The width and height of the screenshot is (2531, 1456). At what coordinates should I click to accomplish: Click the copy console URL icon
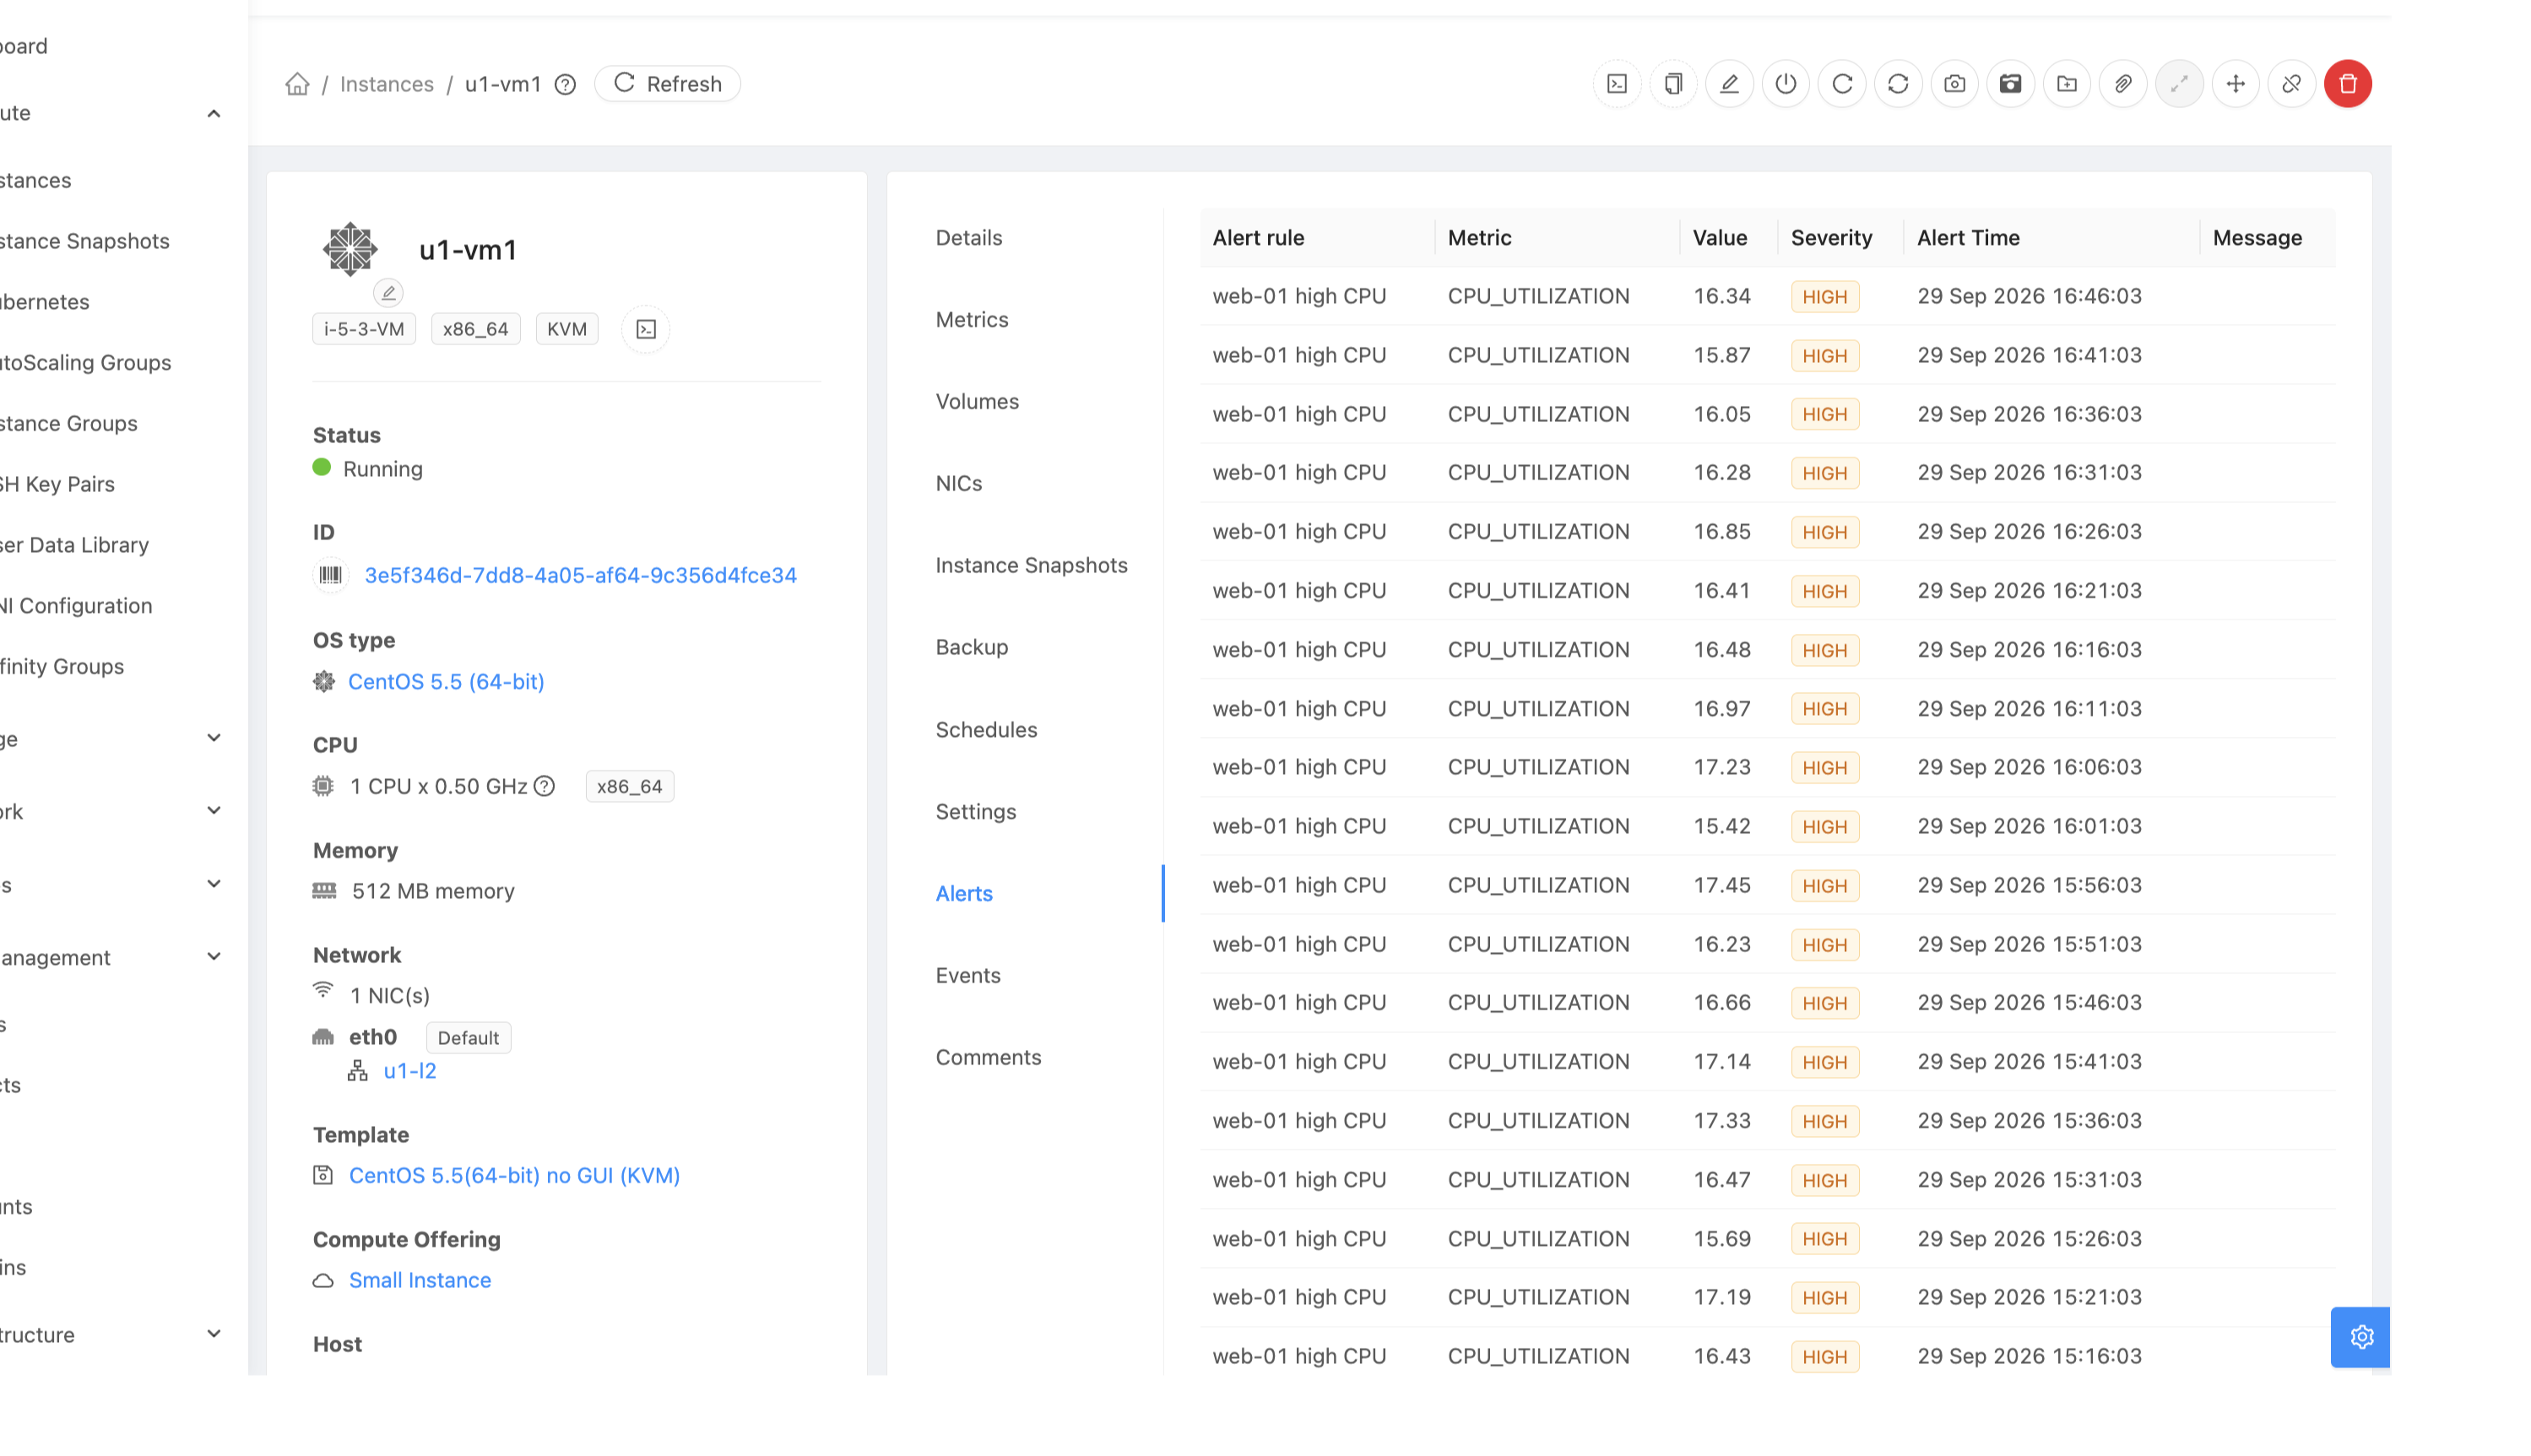pyautogui.click(x=1673, y=84)
